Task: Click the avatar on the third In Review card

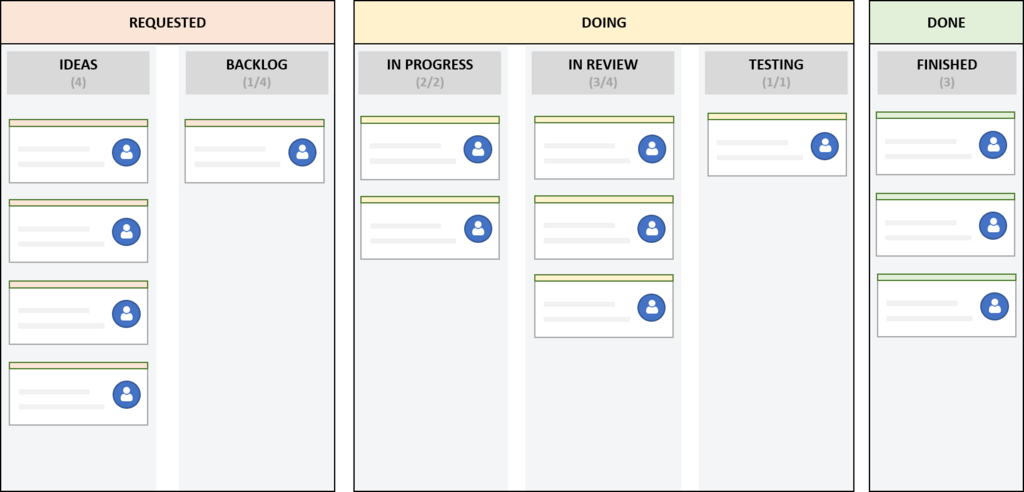Action: click(652, 307)
